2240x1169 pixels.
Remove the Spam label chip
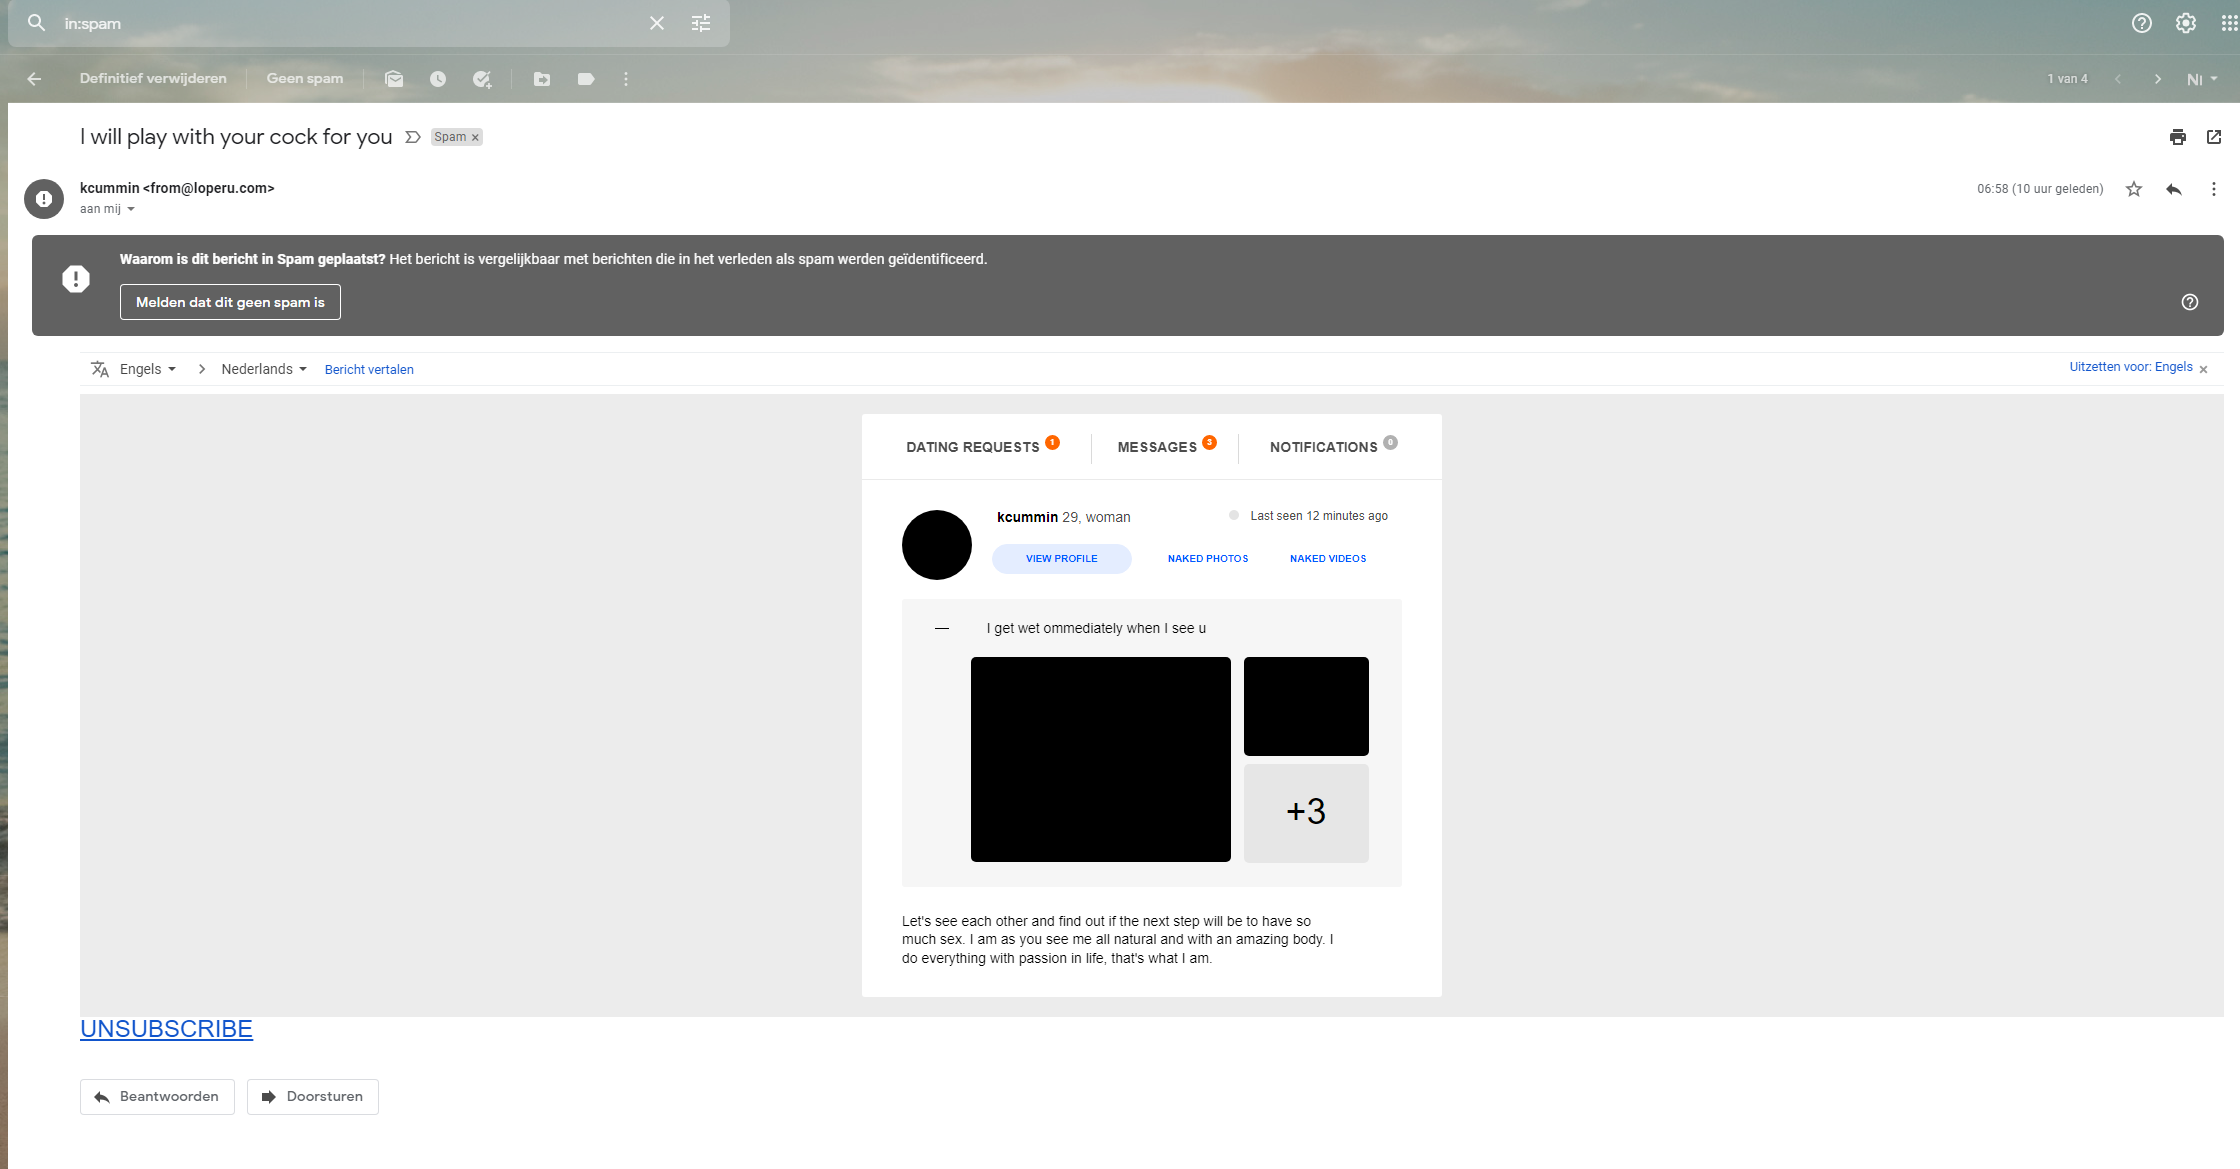tap(476, 138)
